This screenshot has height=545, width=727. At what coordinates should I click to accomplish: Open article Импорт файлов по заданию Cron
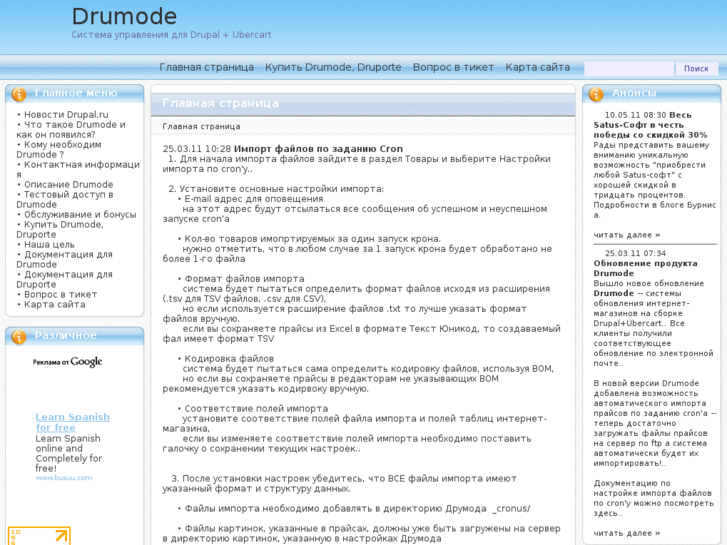(x=318, y=149)
